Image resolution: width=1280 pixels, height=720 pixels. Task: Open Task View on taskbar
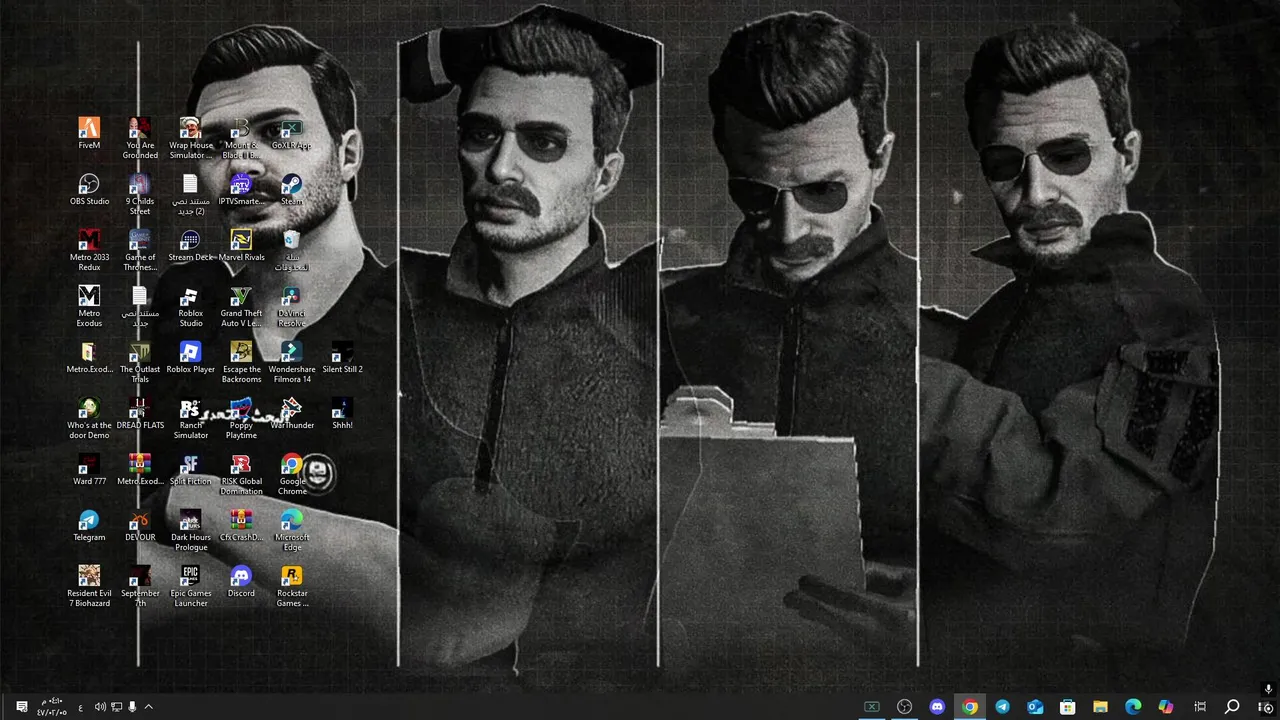point(1200,706)
